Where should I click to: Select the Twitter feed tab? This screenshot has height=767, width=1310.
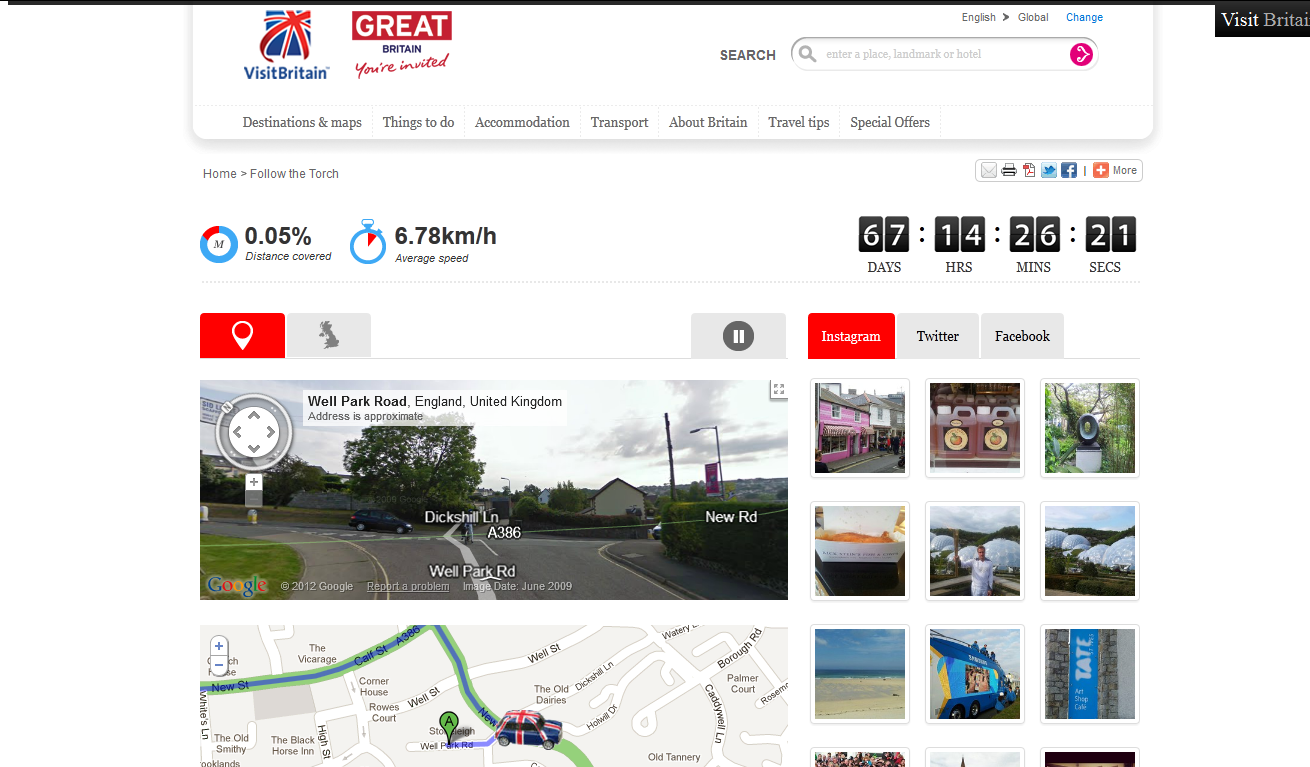(938, 336)
